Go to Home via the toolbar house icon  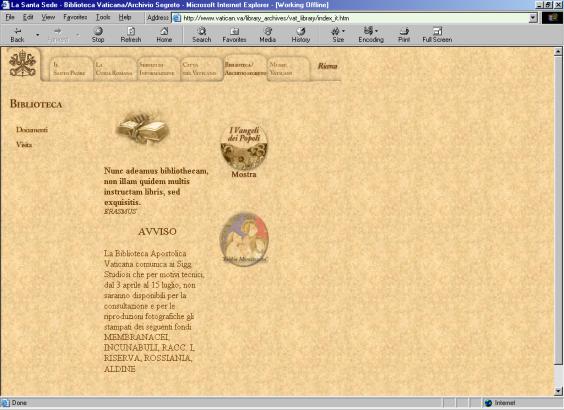pyautogui.click(x=164, y=35)
